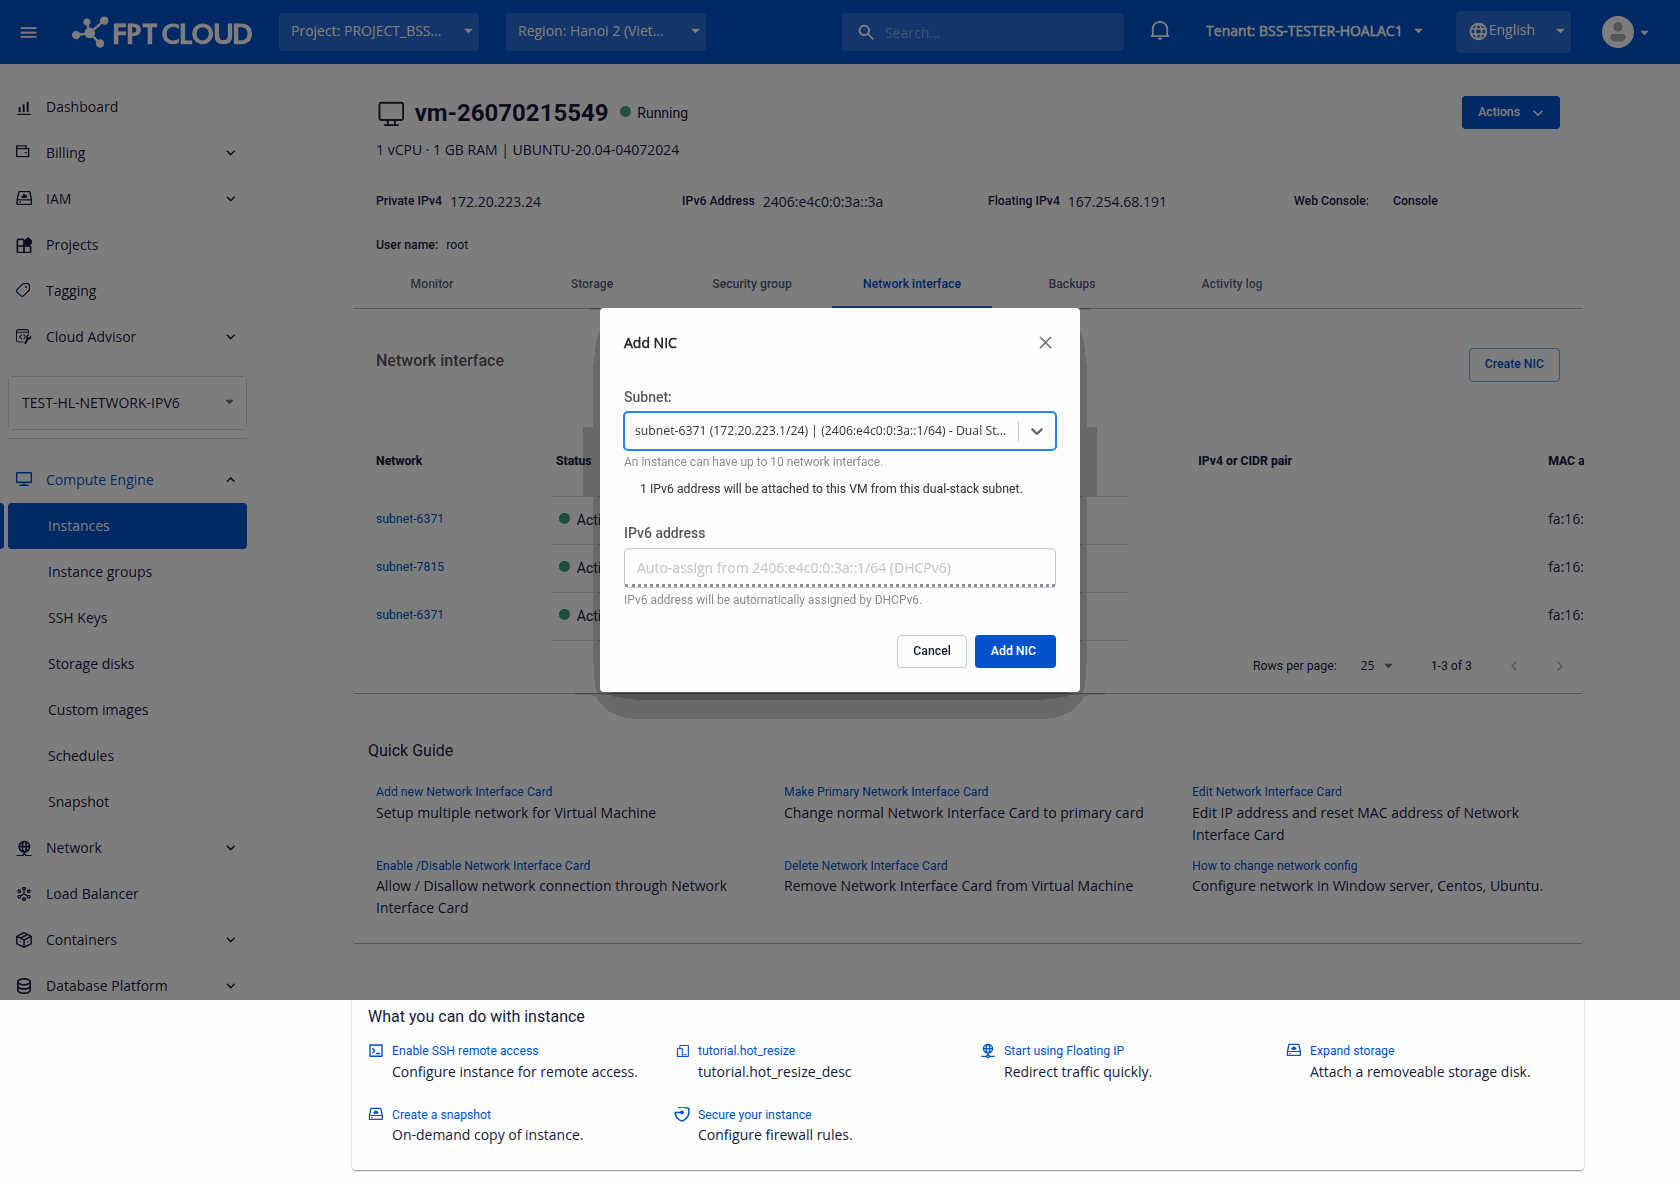Open the user avatar menu

(1625, 32)
